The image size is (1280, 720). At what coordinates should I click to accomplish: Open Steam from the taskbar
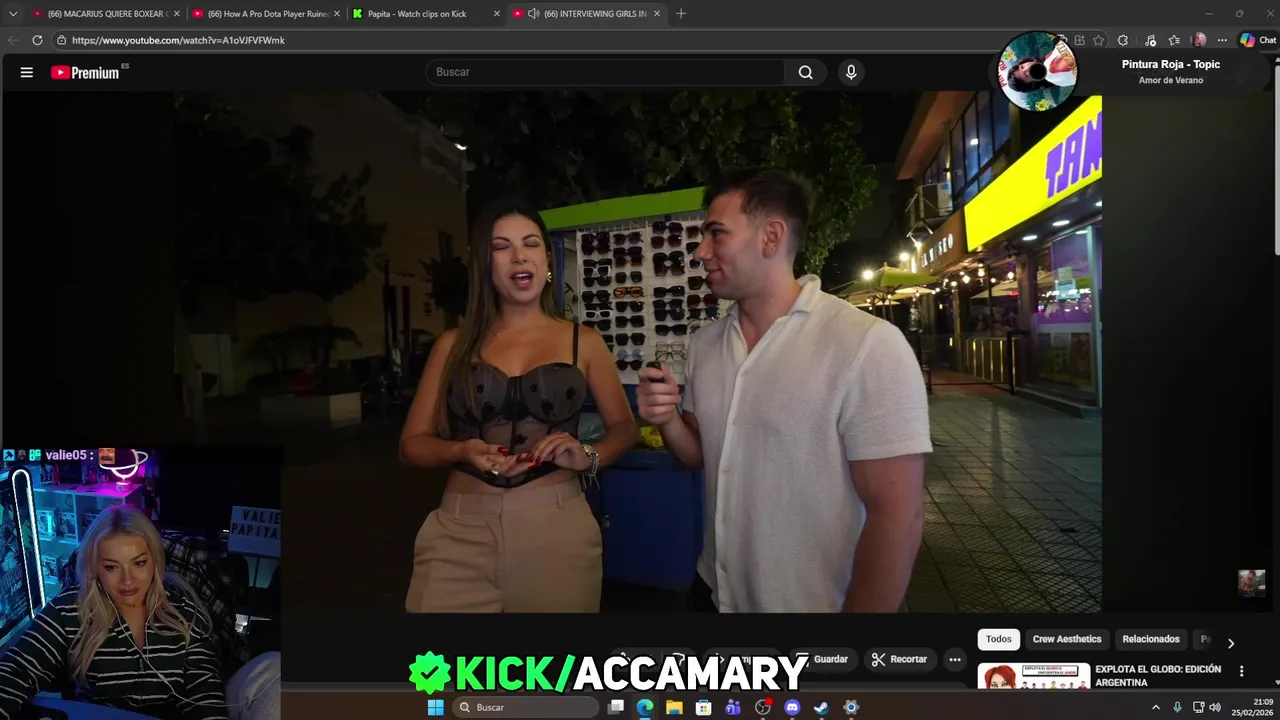click(821, 707)
